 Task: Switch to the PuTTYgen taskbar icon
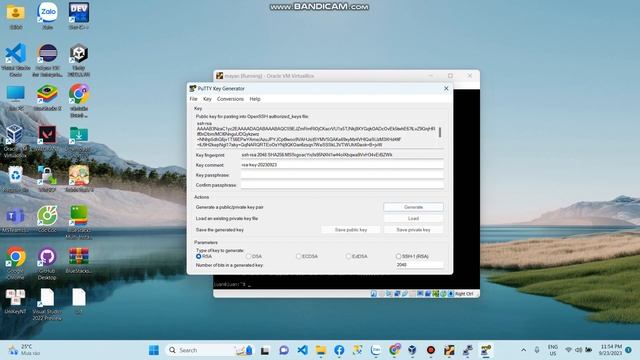coord(486,350)
